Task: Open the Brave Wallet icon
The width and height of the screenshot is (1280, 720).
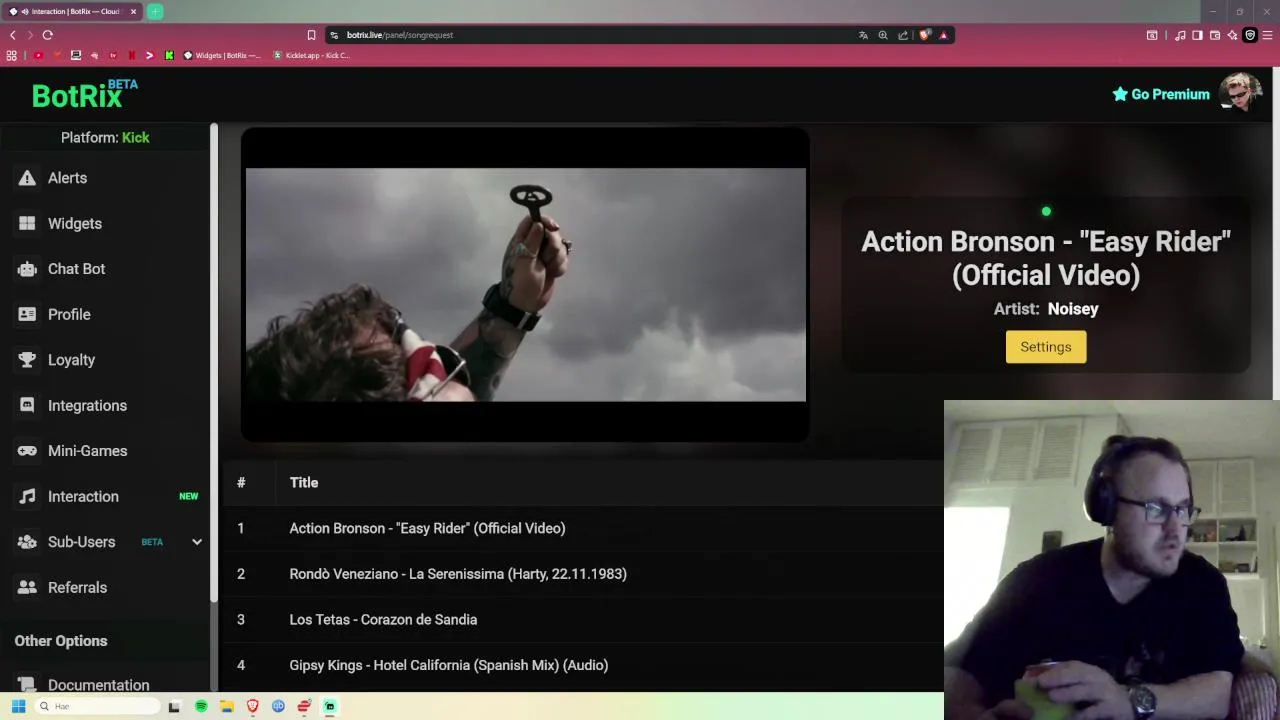Action: tap(1215, 35)
